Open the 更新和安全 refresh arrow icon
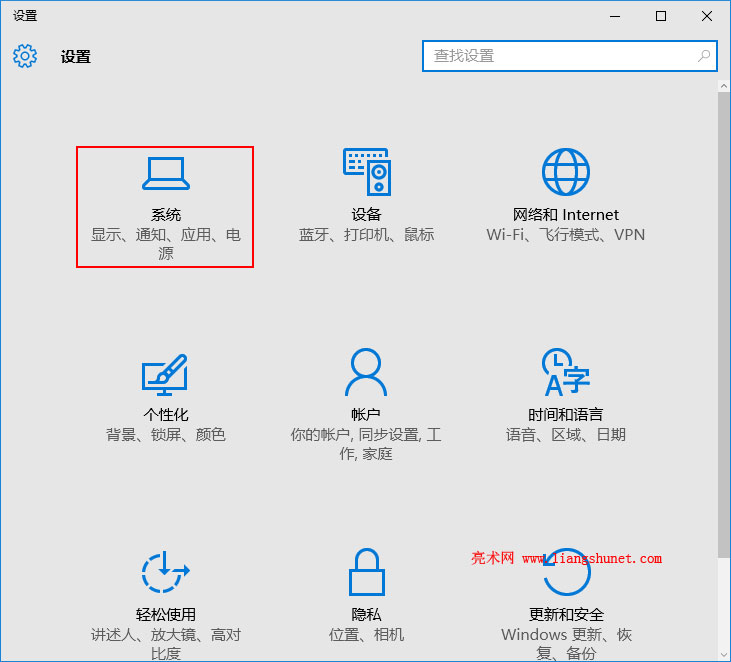This screenshot has width=731, height=662. click(566, 572)
